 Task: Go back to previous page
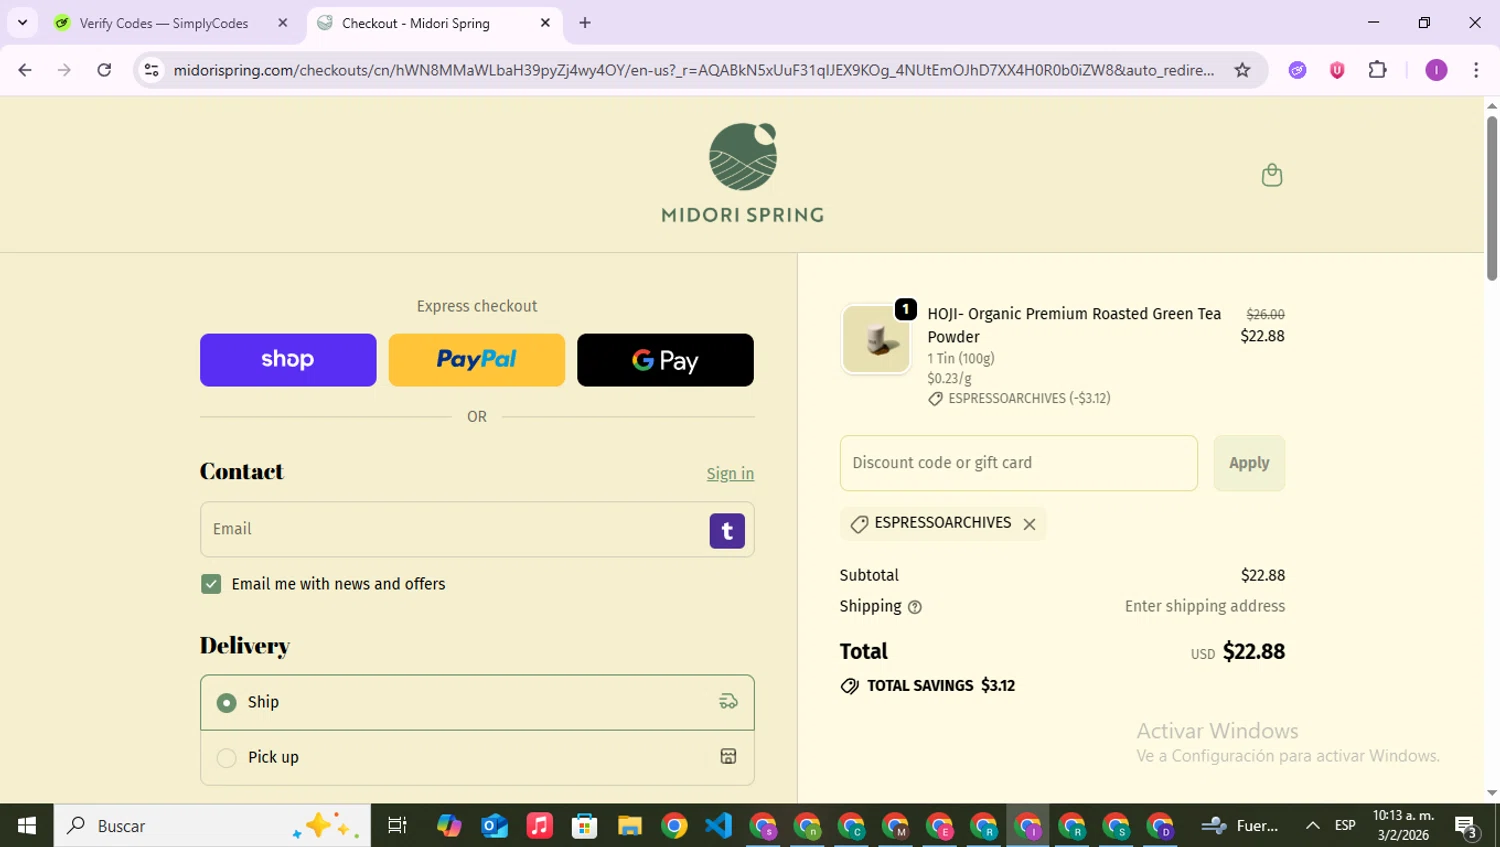pyautogui.click(x=25, y=70)
